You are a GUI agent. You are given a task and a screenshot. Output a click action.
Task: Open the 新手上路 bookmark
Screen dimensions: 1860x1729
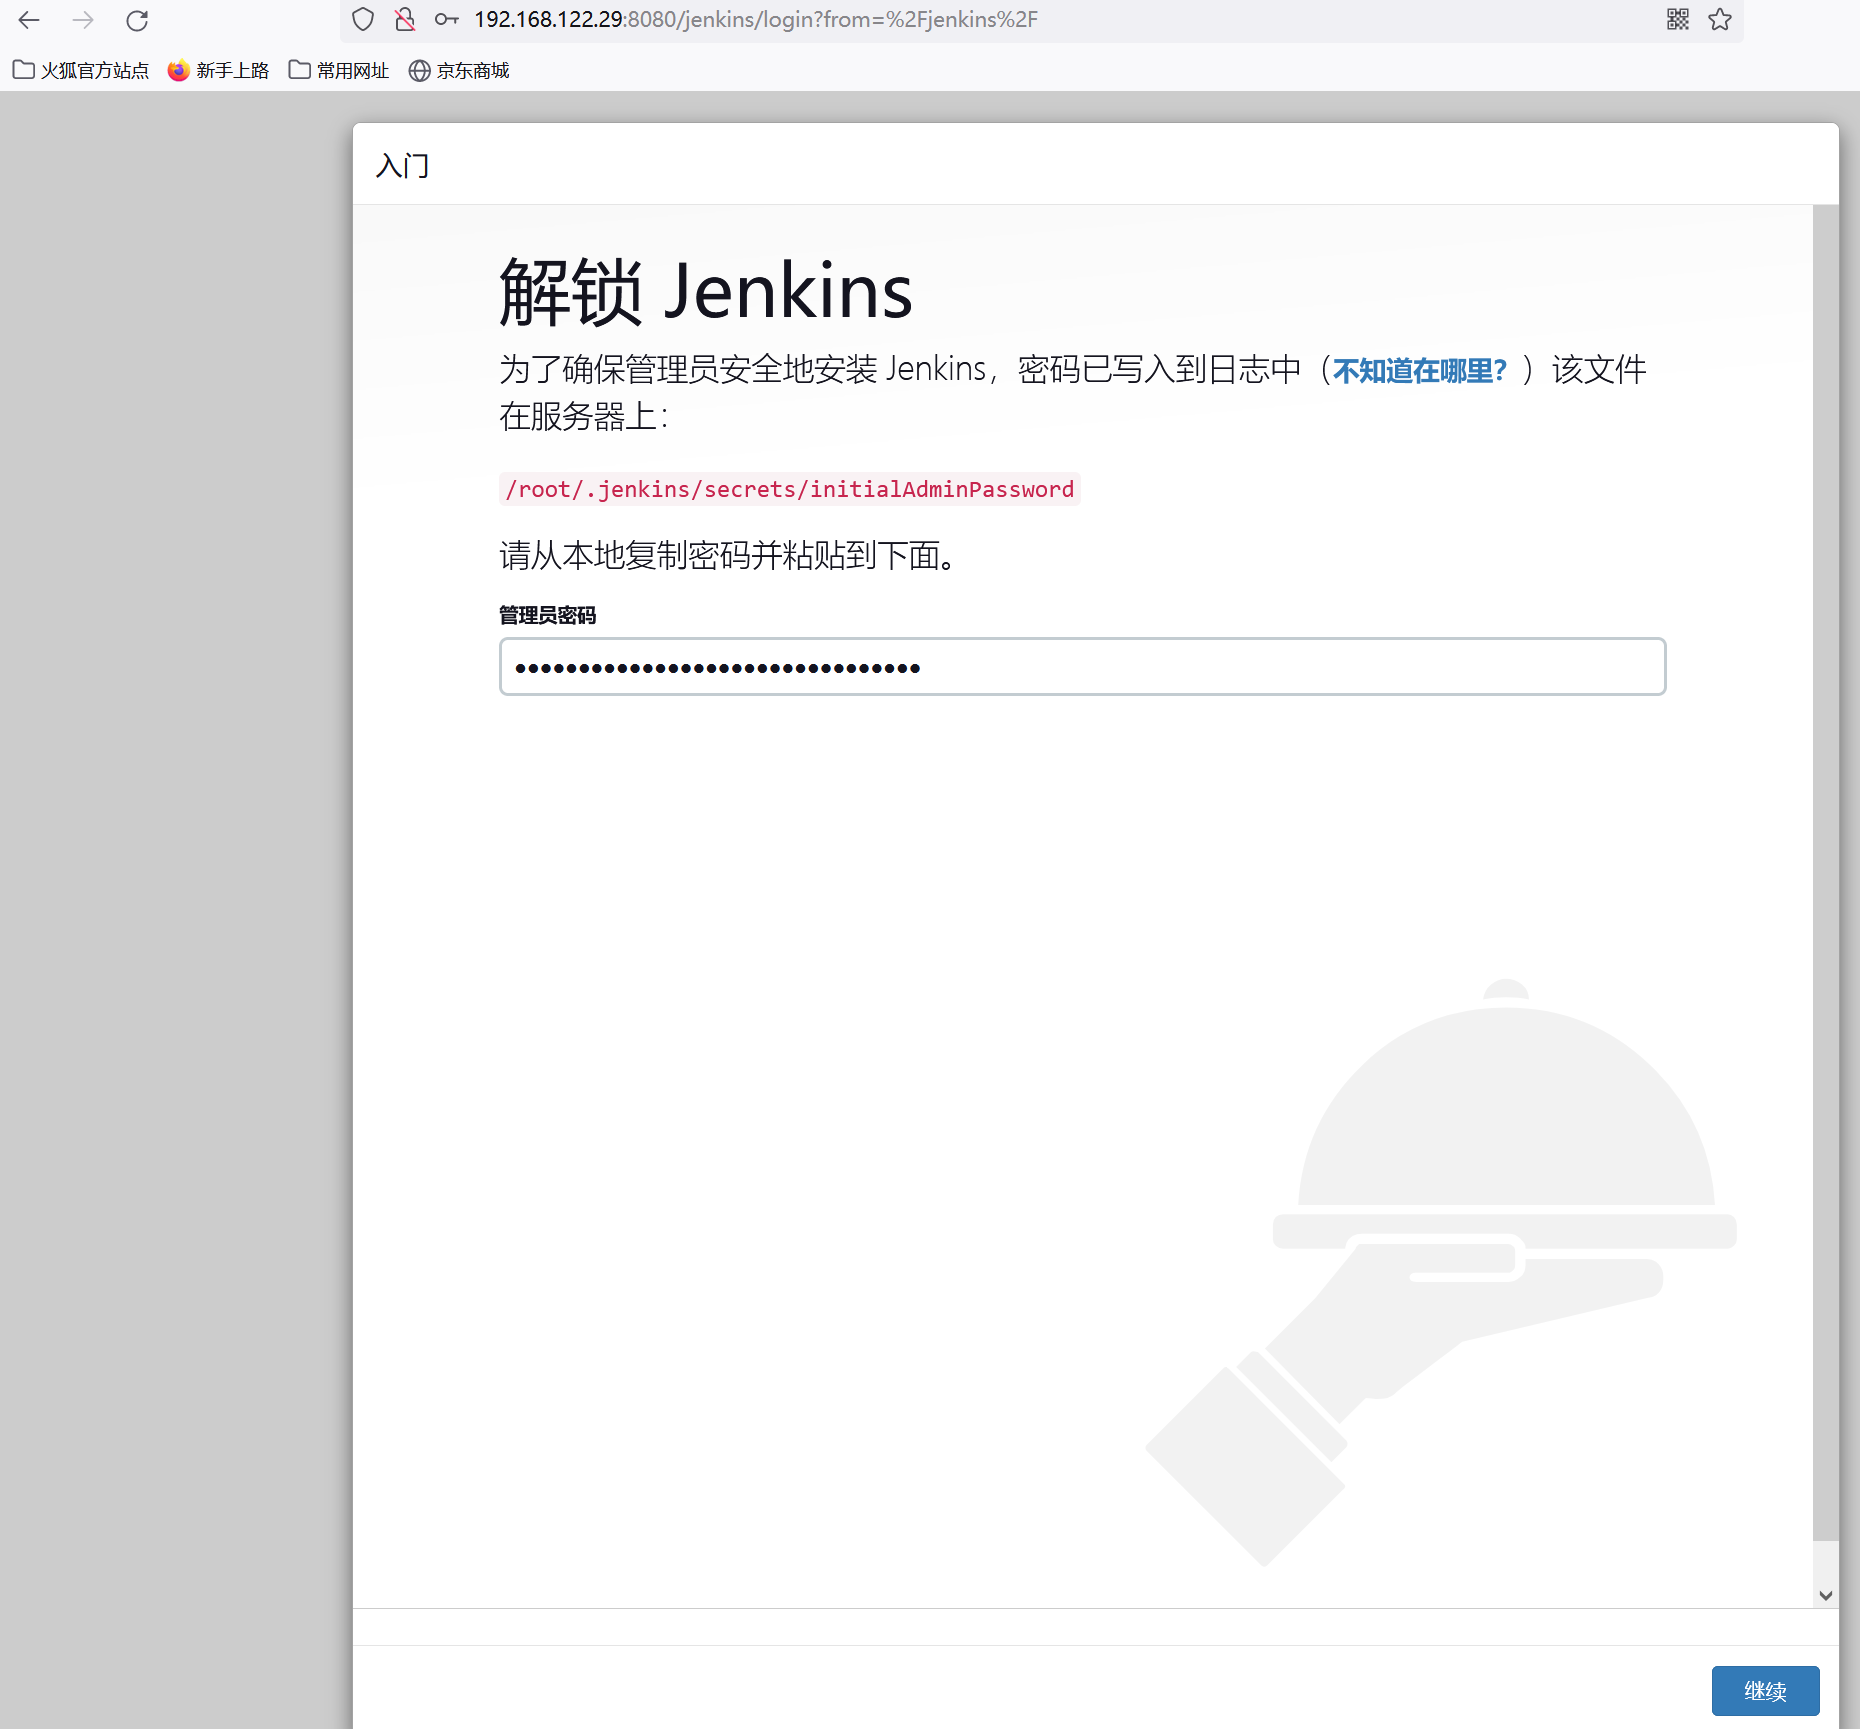[x=218, y=70]
